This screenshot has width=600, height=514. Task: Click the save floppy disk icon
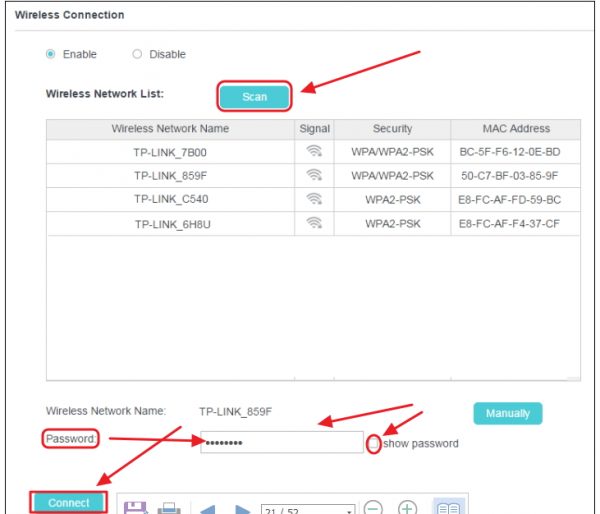[x=135, y=508]
